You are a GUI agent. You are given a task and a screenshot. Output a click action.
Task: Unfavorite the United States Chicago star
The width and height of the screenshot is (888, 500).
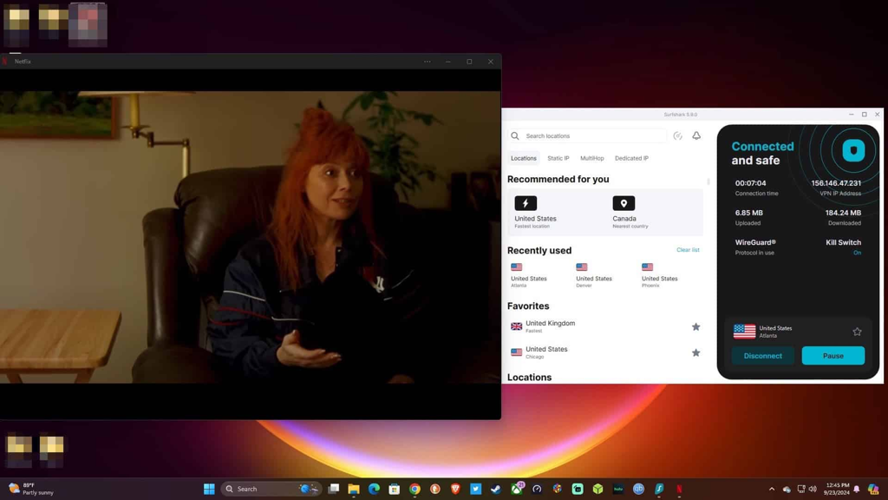[696, 353]
